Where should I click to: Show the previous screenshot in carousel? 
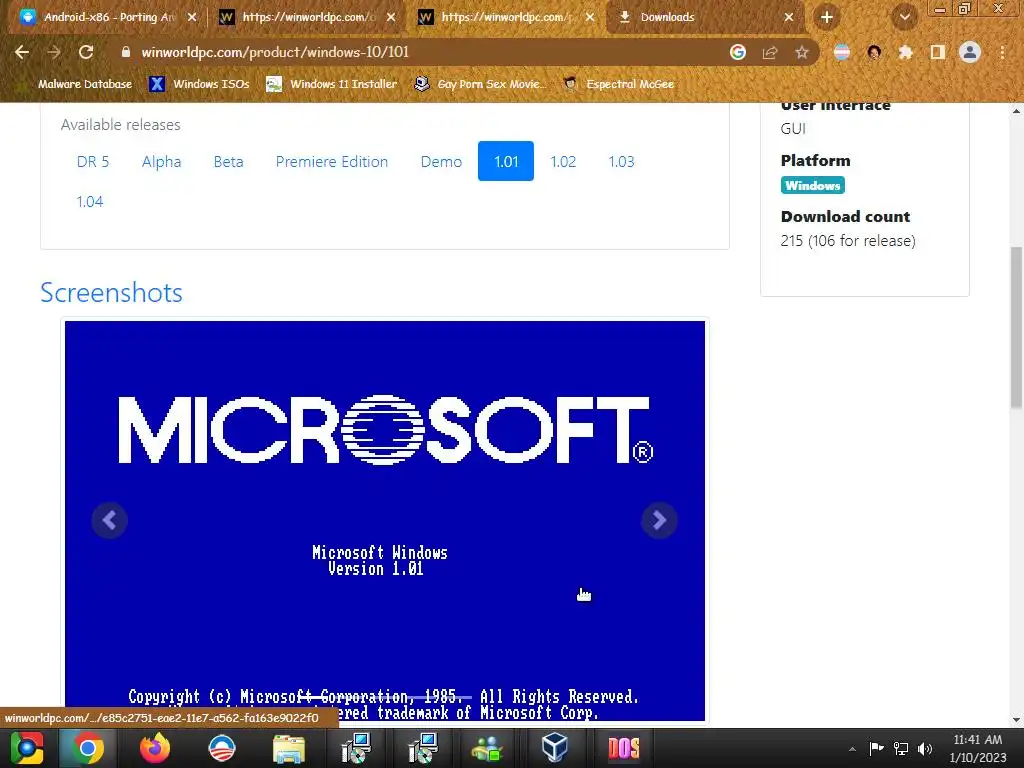tap(109, 520)
